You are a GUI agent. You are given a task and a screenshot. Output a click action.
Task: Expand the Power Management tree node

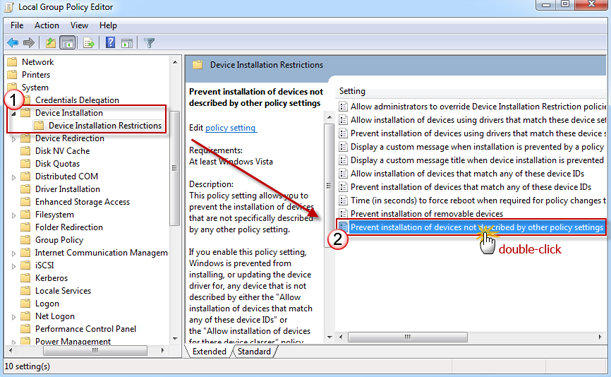14,342
